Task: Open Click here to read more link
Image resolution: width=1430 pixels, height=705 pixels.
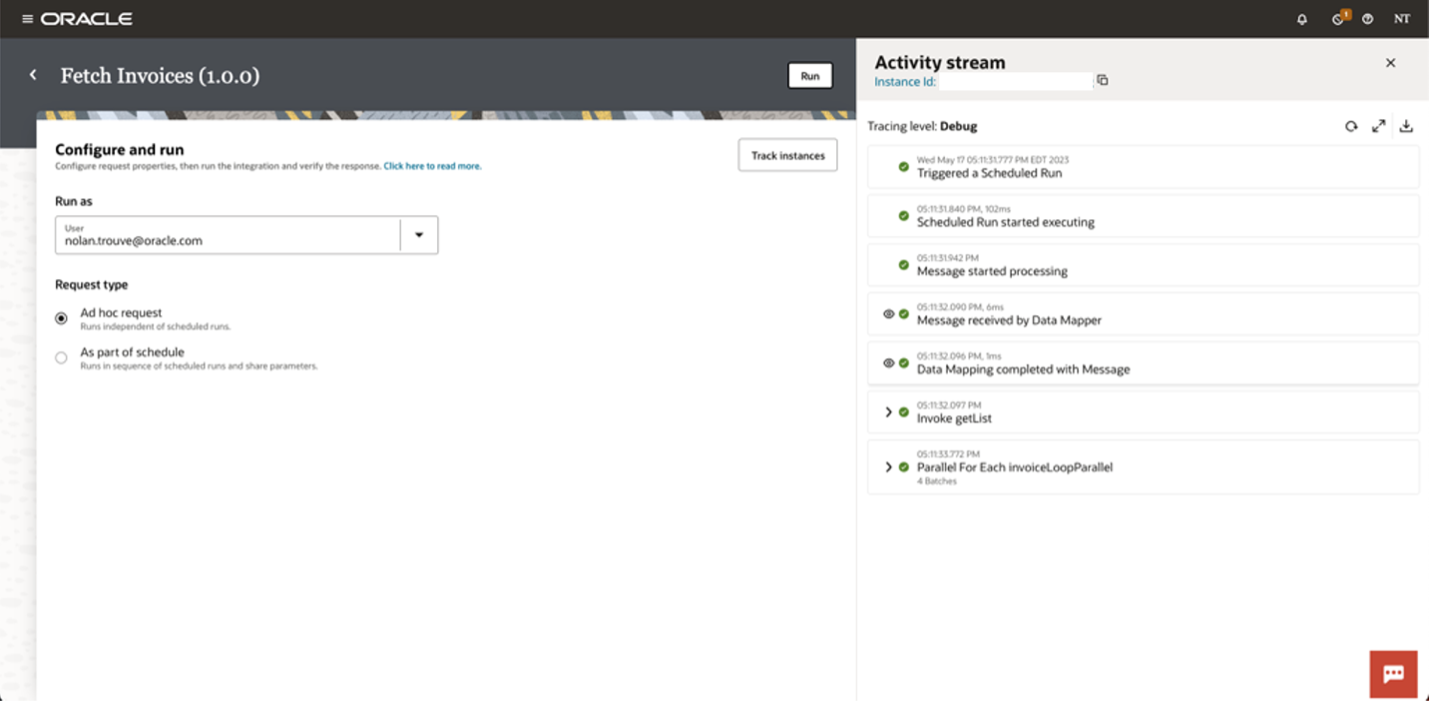Action: (x=431, y=166)
